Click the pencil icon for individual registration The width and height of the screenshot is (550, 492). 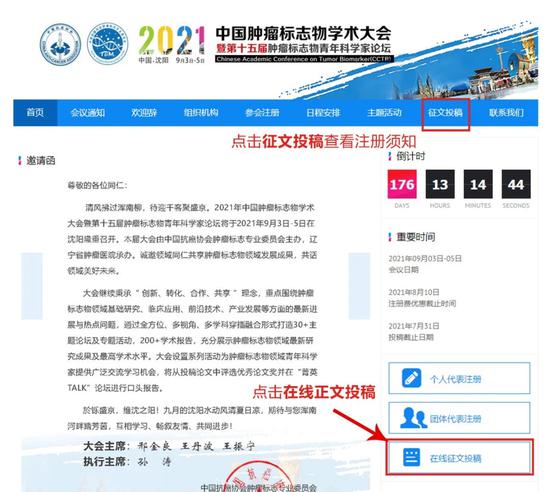tap(411, 378)
